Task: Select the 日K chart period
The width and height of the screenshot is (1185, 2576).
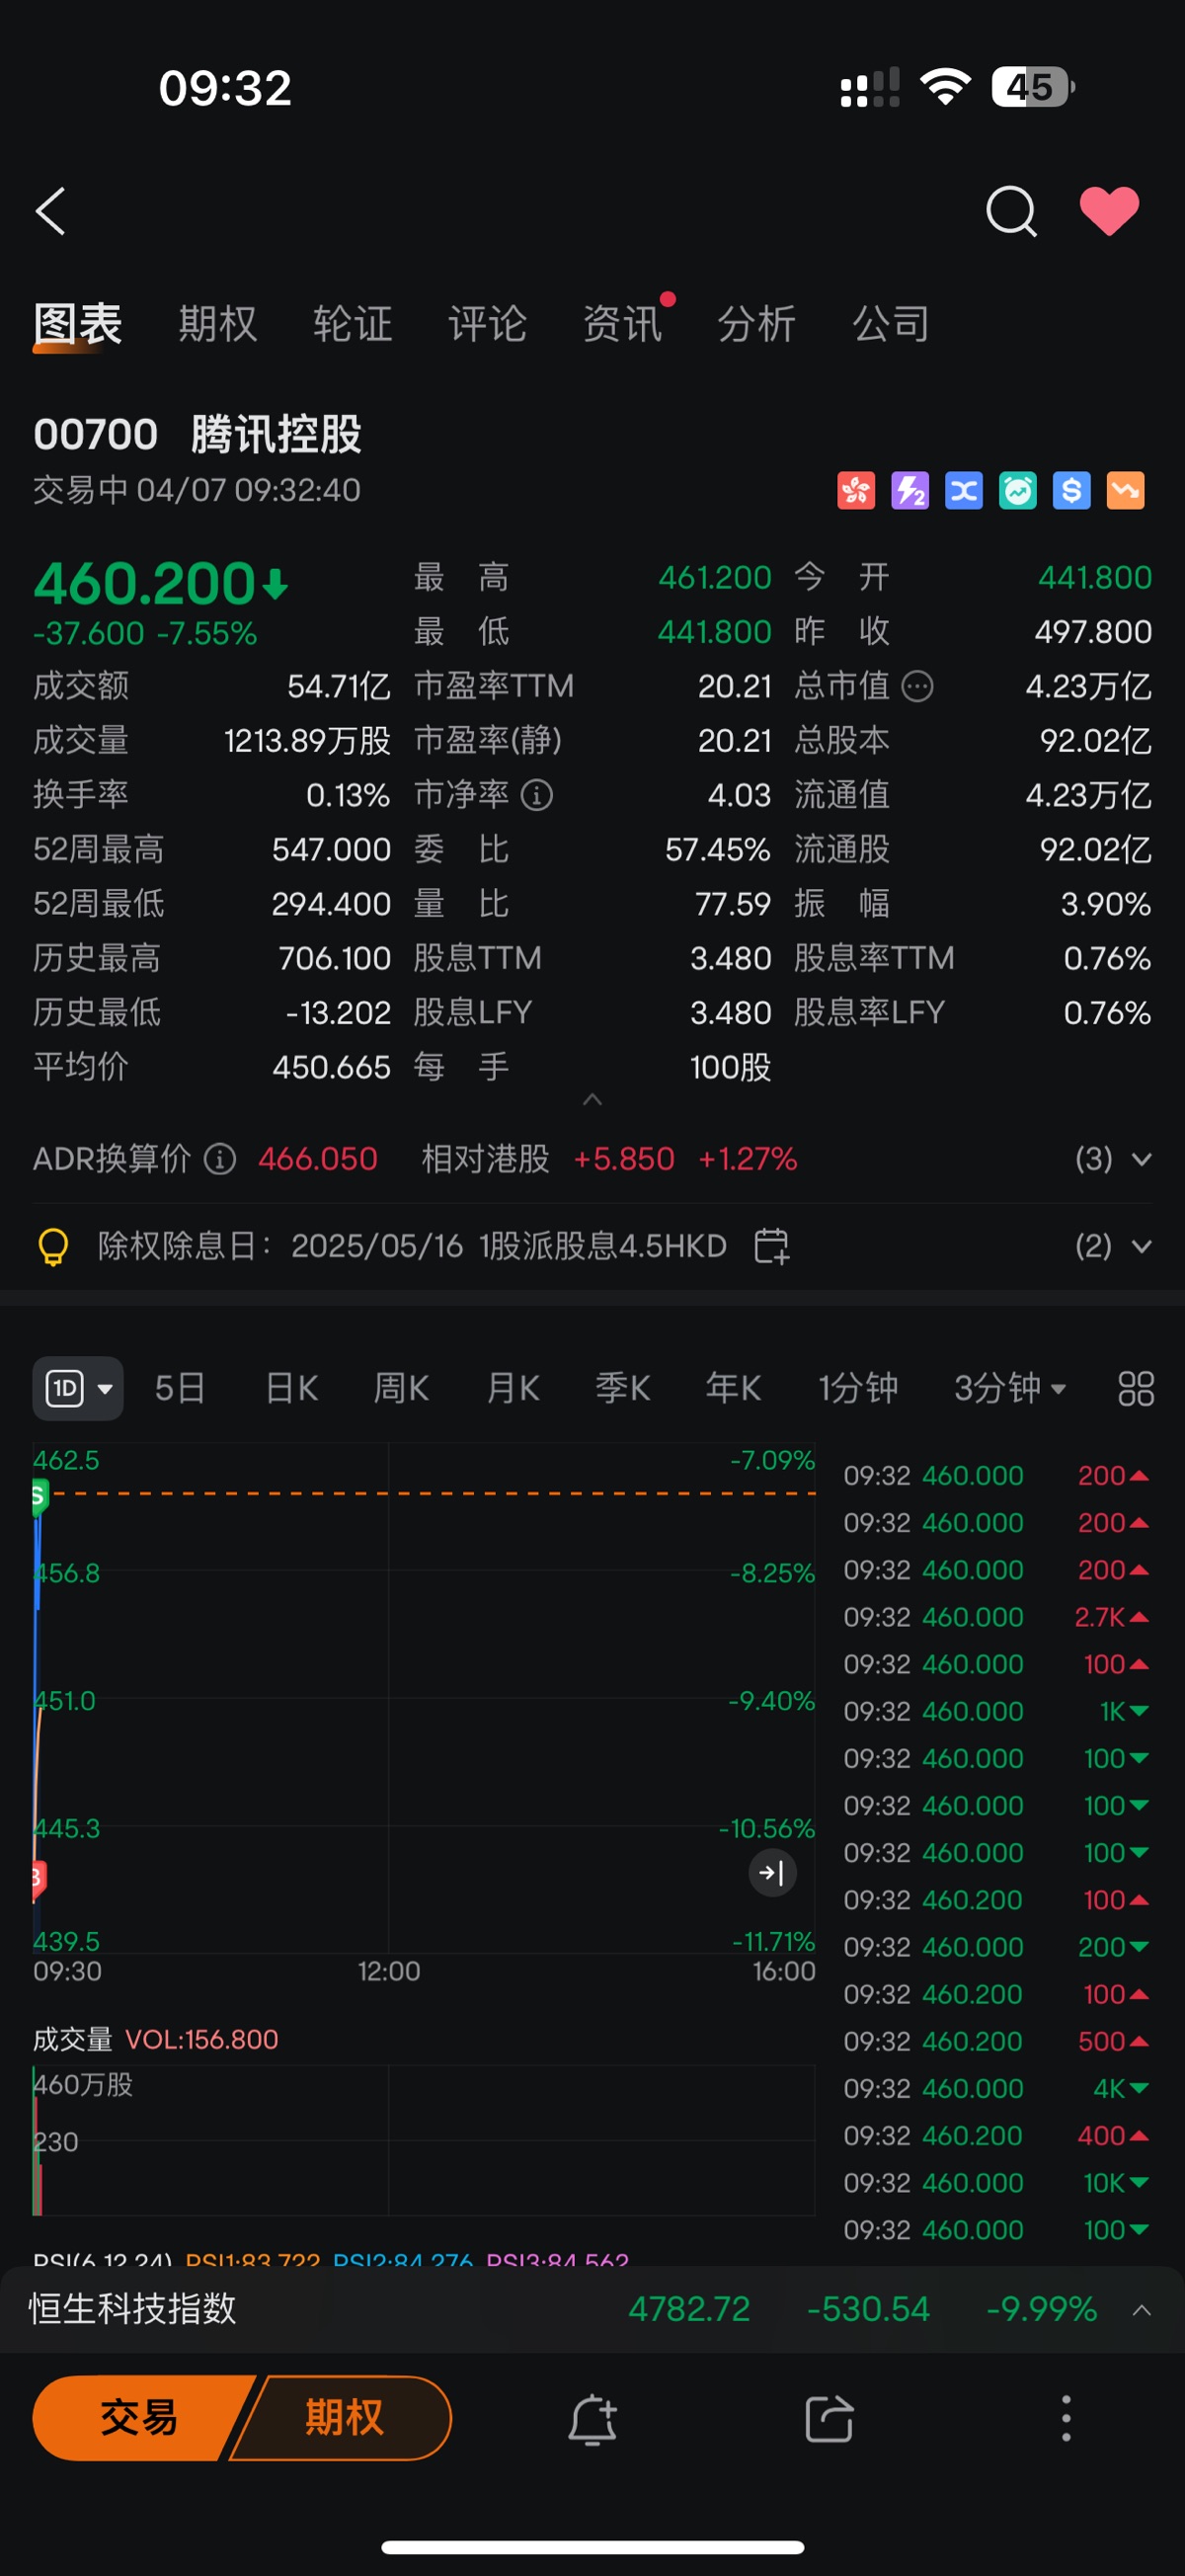Action: pos(291,1389)
